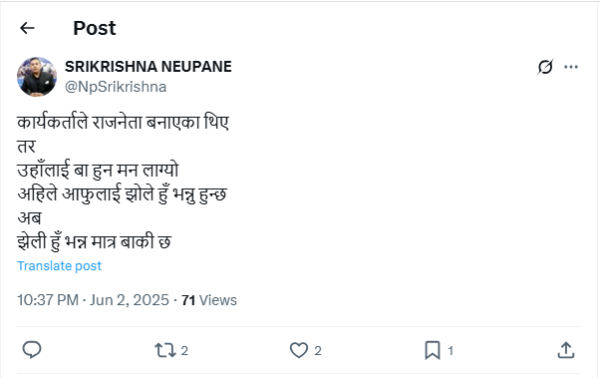600x378 pixels.
Task: Open the share post upload icon
Action: (x=566, y=350)
